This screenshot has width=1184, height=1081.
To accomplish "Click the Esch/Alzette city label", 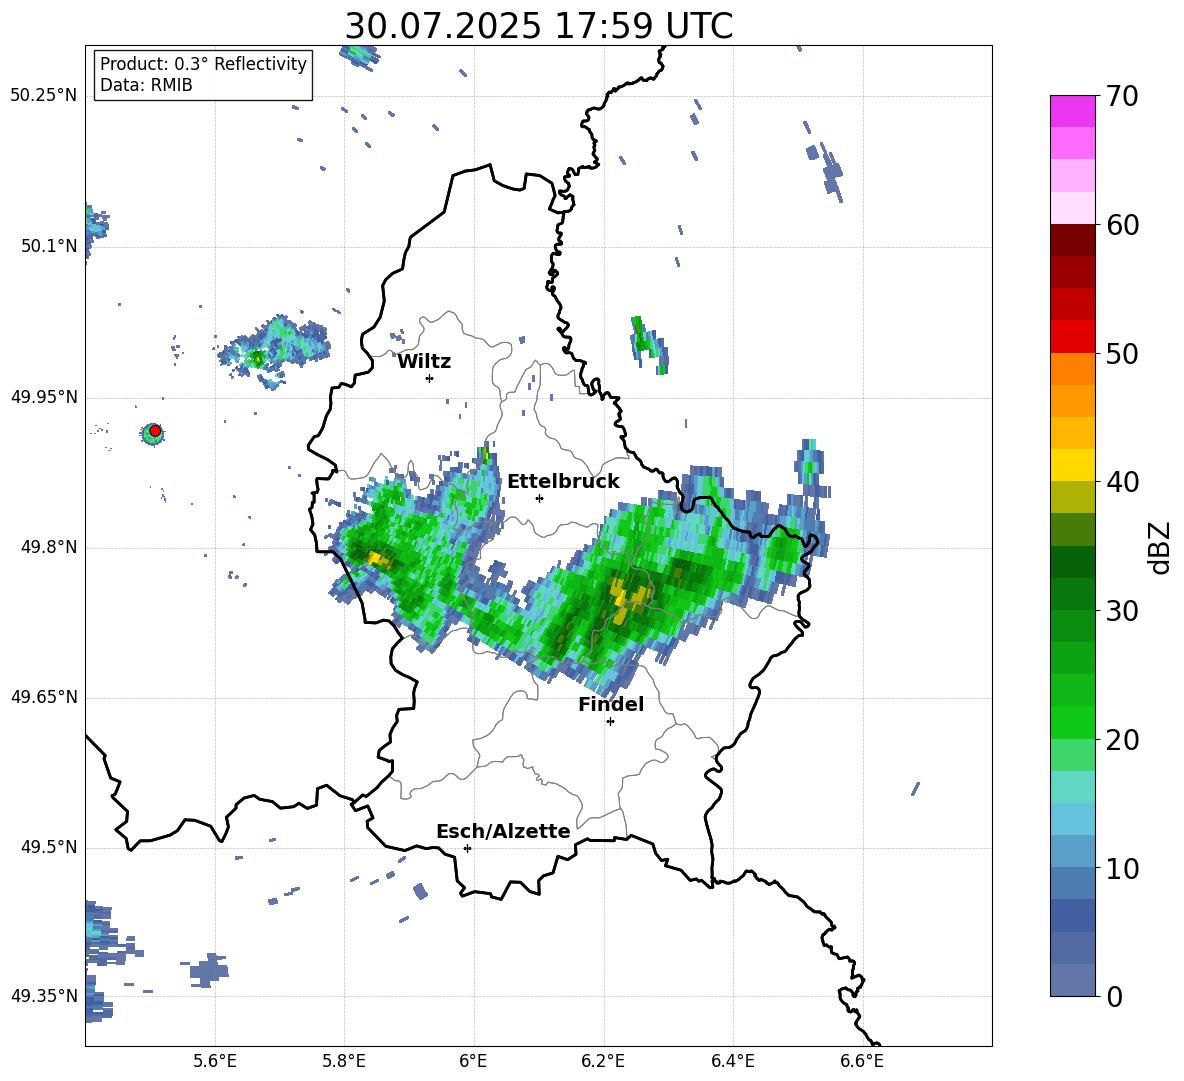I will (503, 831).
